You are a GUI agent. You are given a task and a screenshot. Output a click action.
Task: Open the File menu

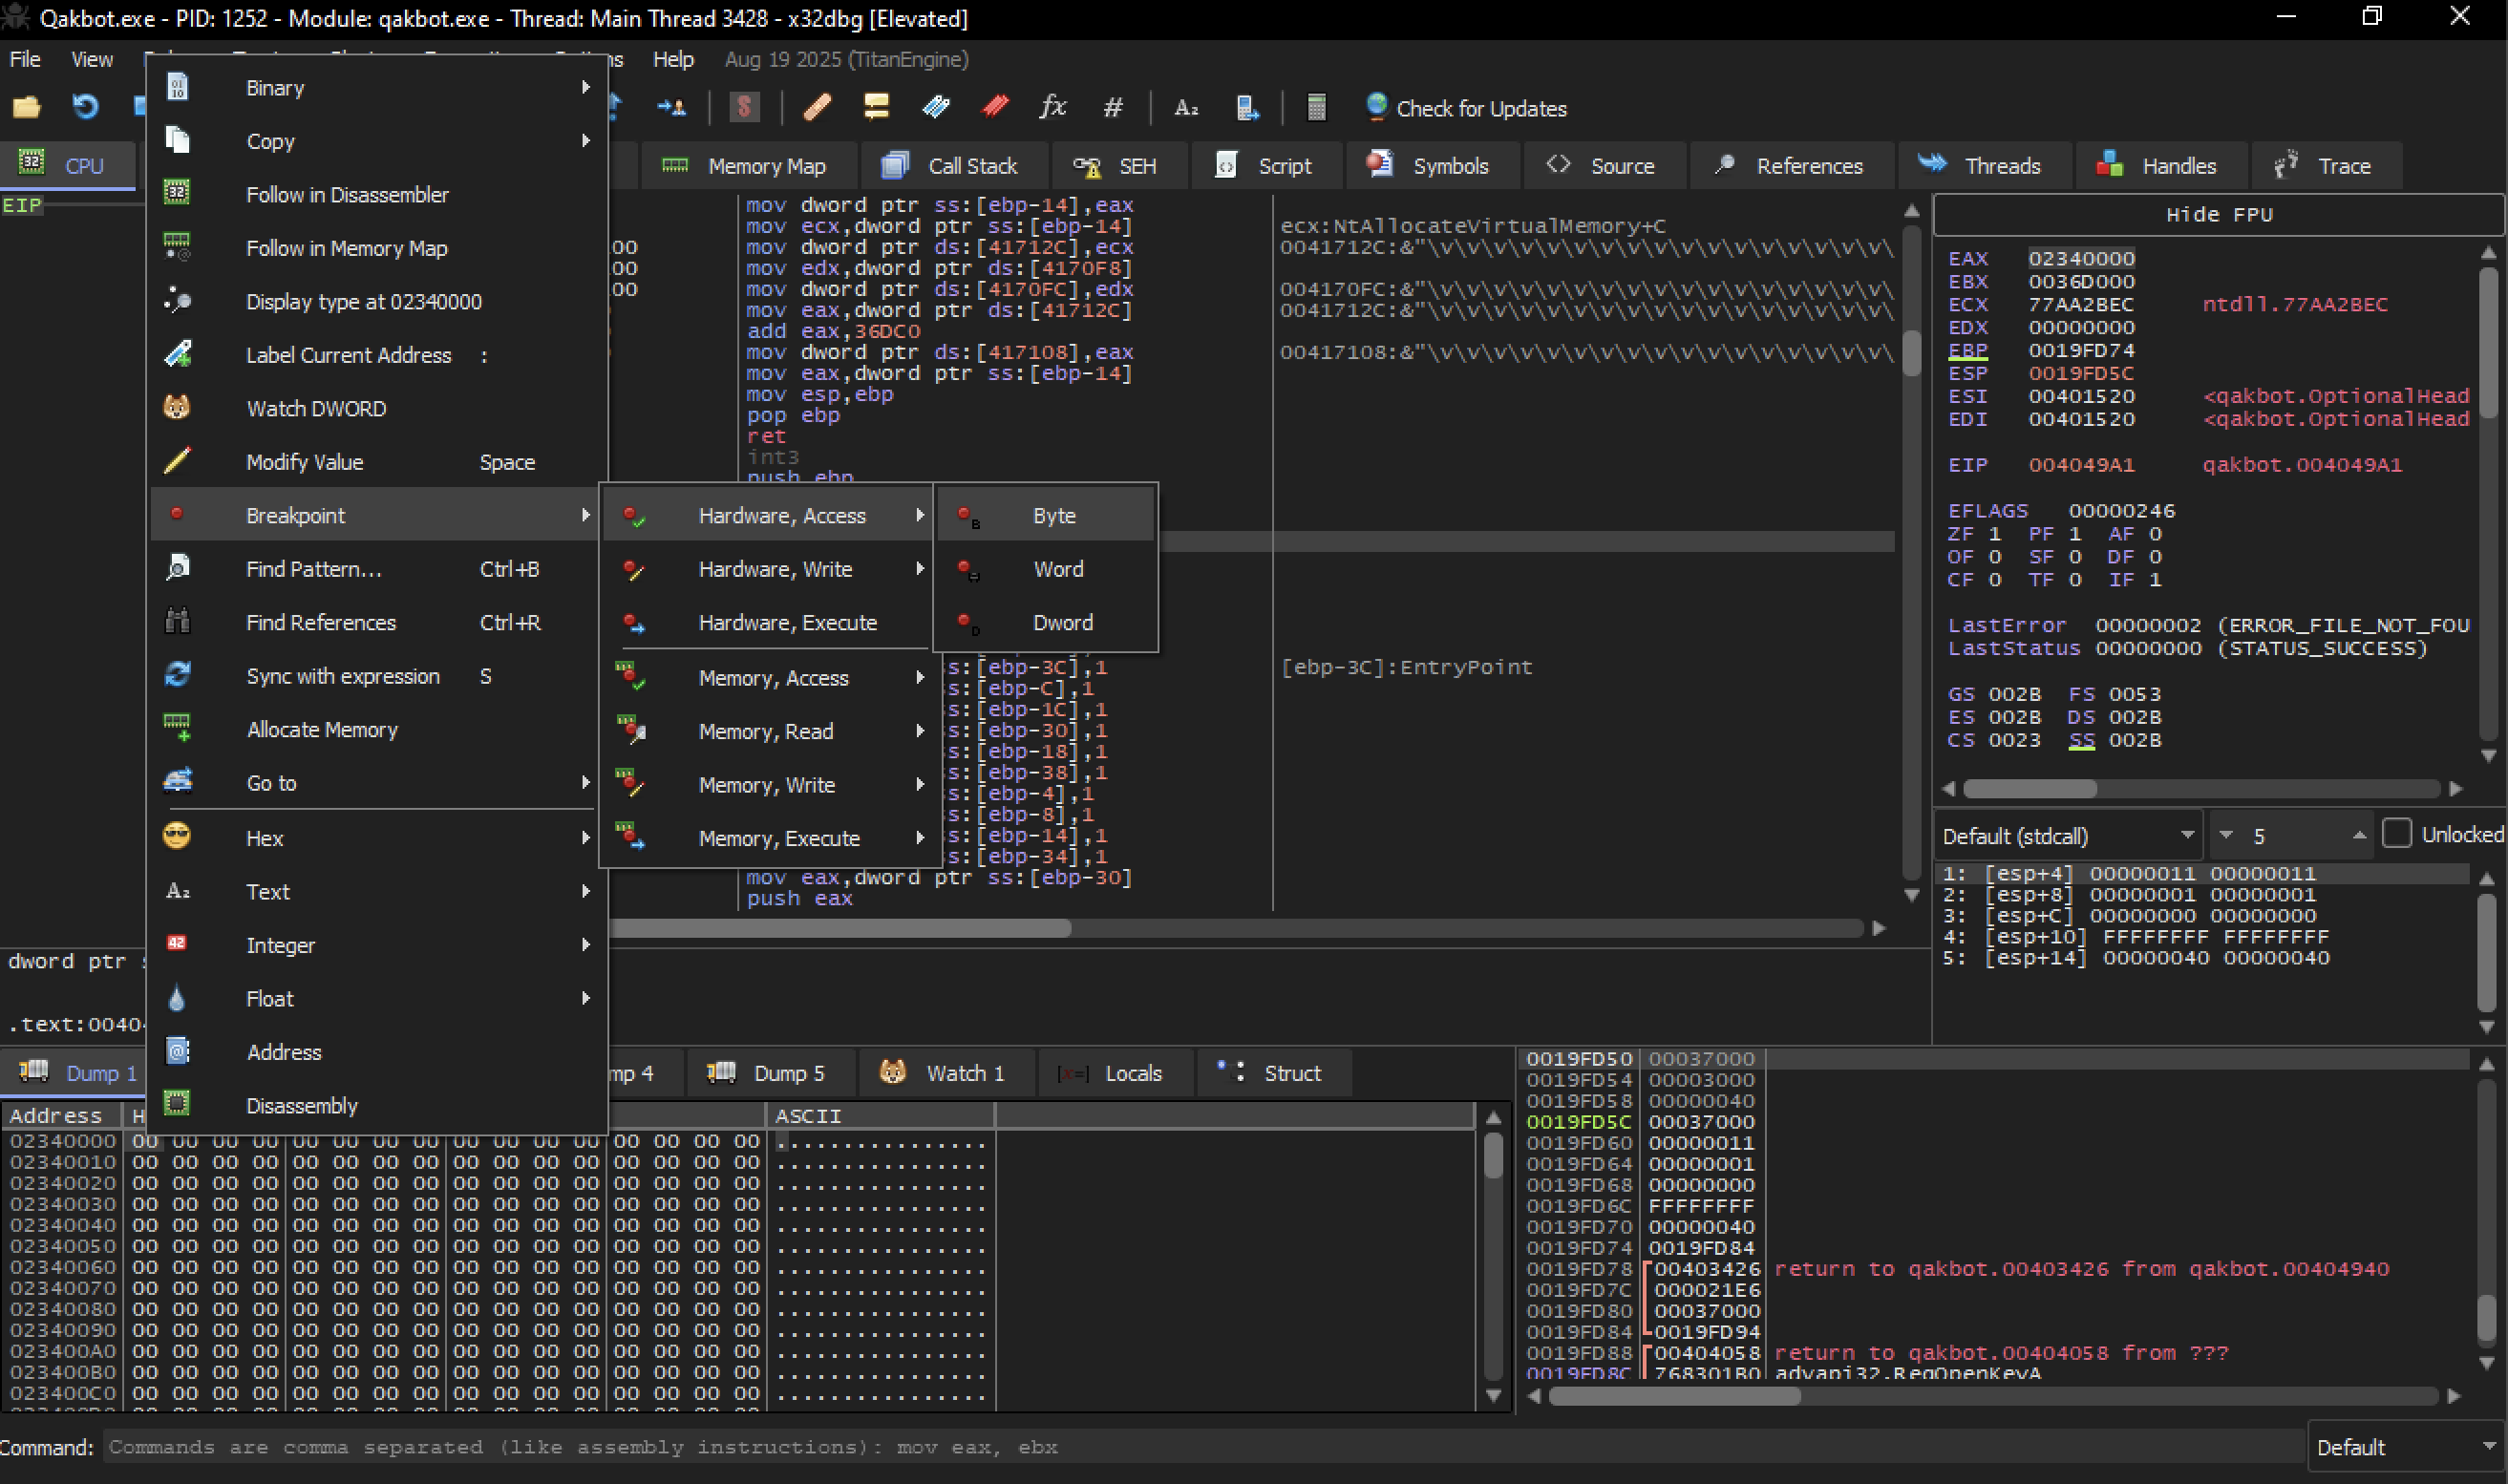(25, 59)
